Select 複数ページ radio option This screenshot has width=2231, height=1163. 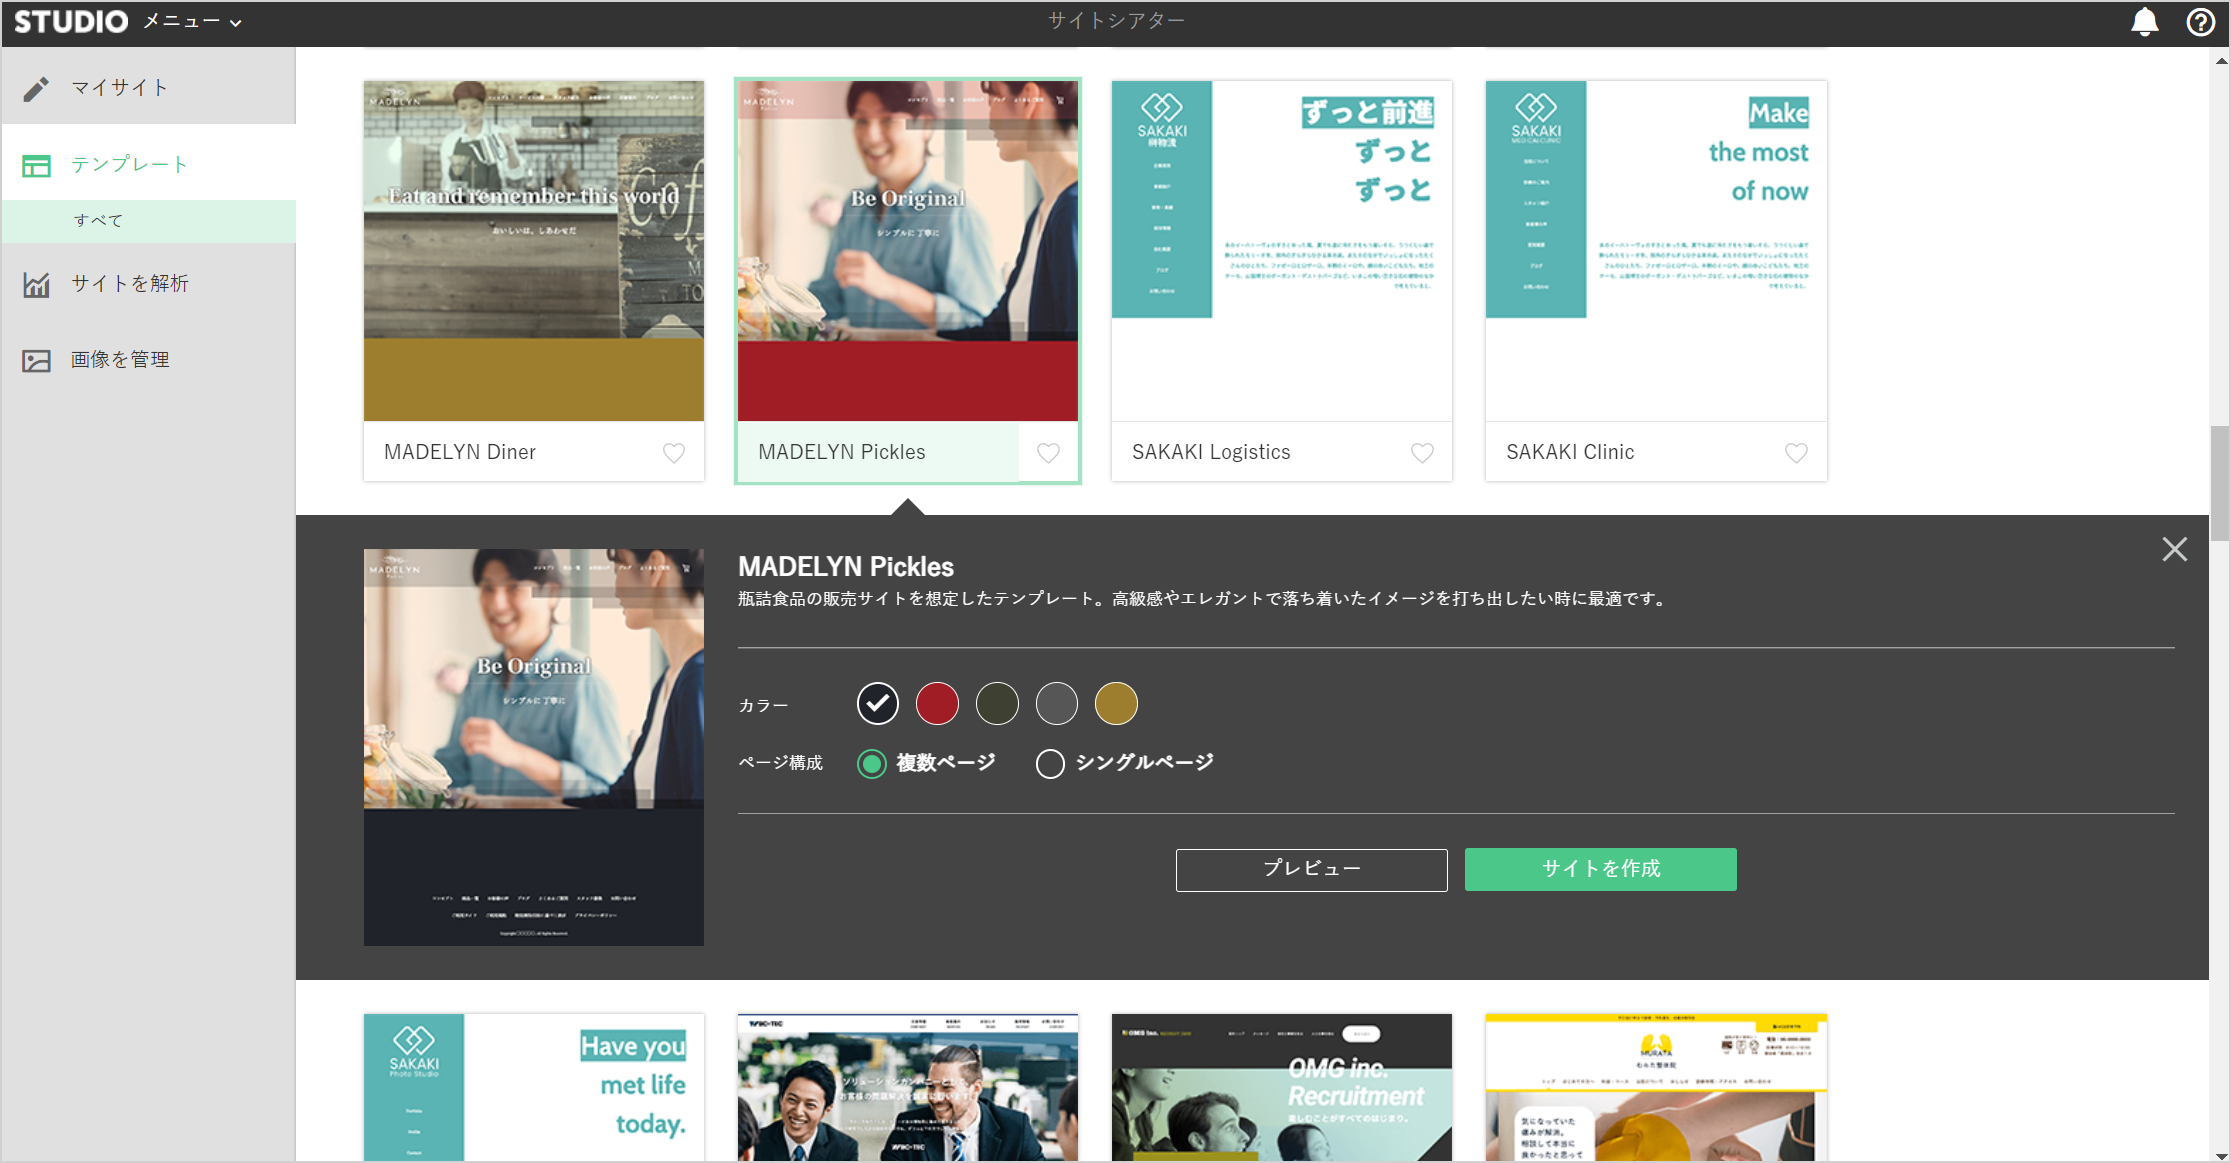tap(872, 764)
